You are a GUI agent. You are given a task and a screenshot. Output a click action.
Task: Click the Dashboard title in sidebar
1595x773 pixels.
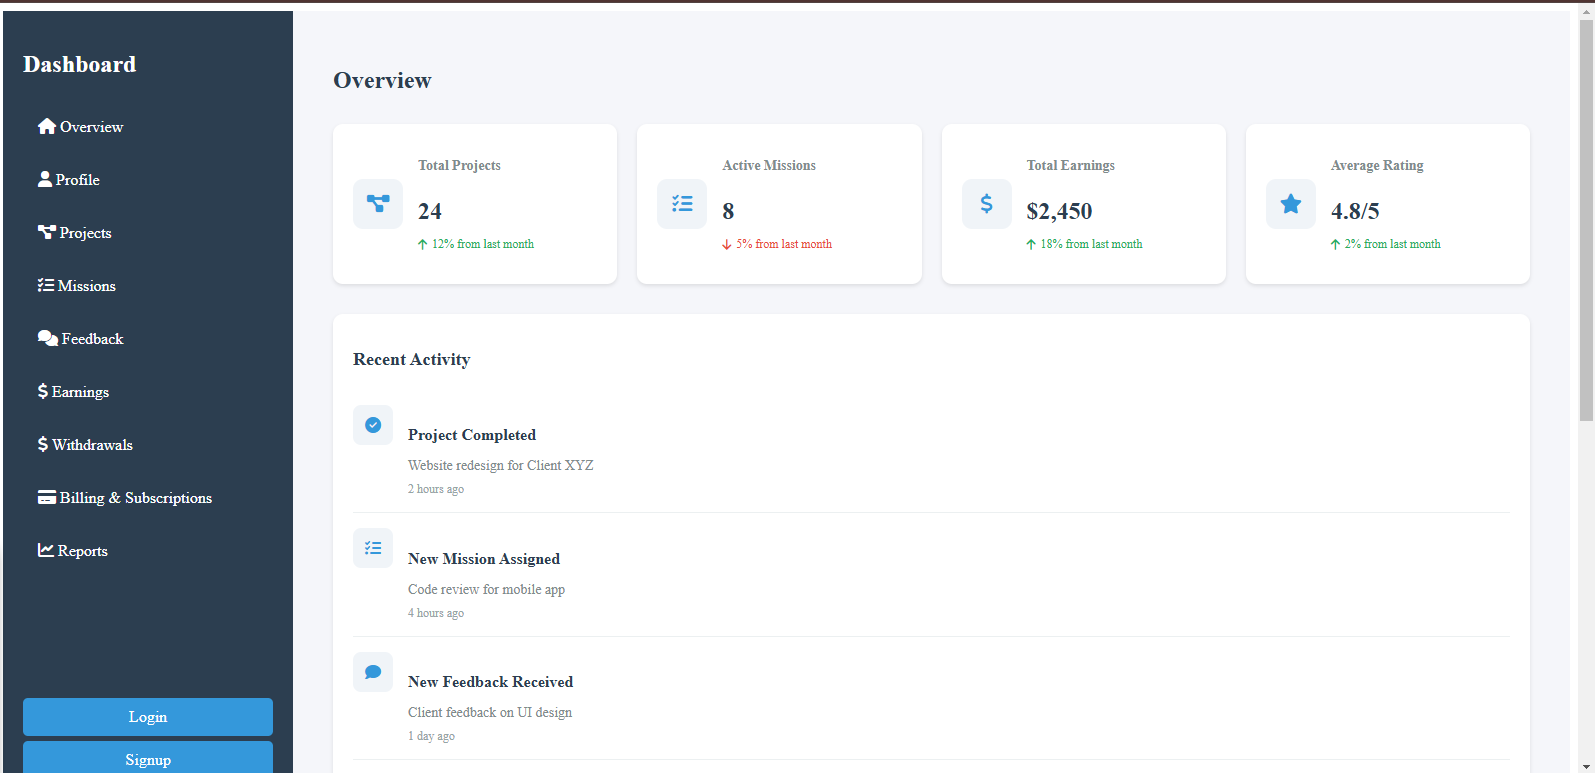pyautogui.click(x=80, y=64)
